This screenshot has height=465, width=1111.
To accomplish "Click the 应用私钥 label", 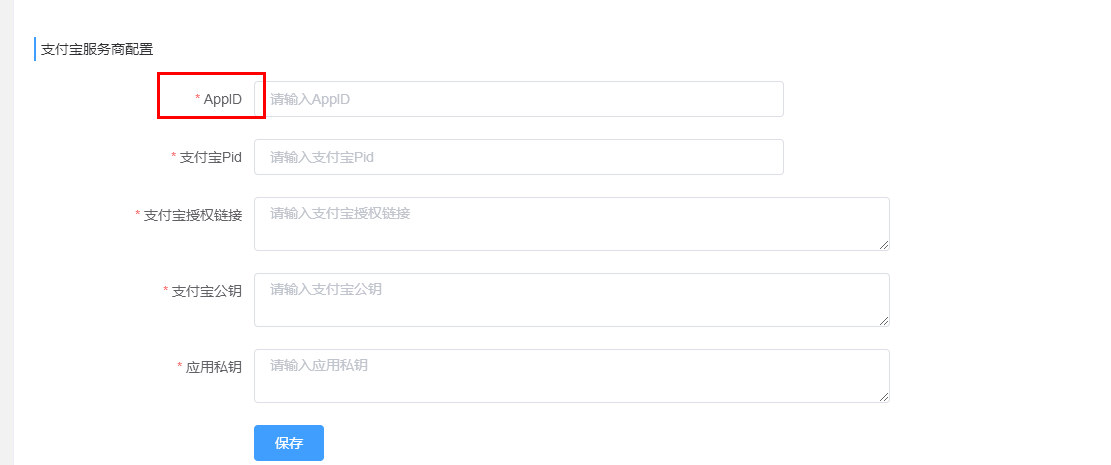I will 214,367.
